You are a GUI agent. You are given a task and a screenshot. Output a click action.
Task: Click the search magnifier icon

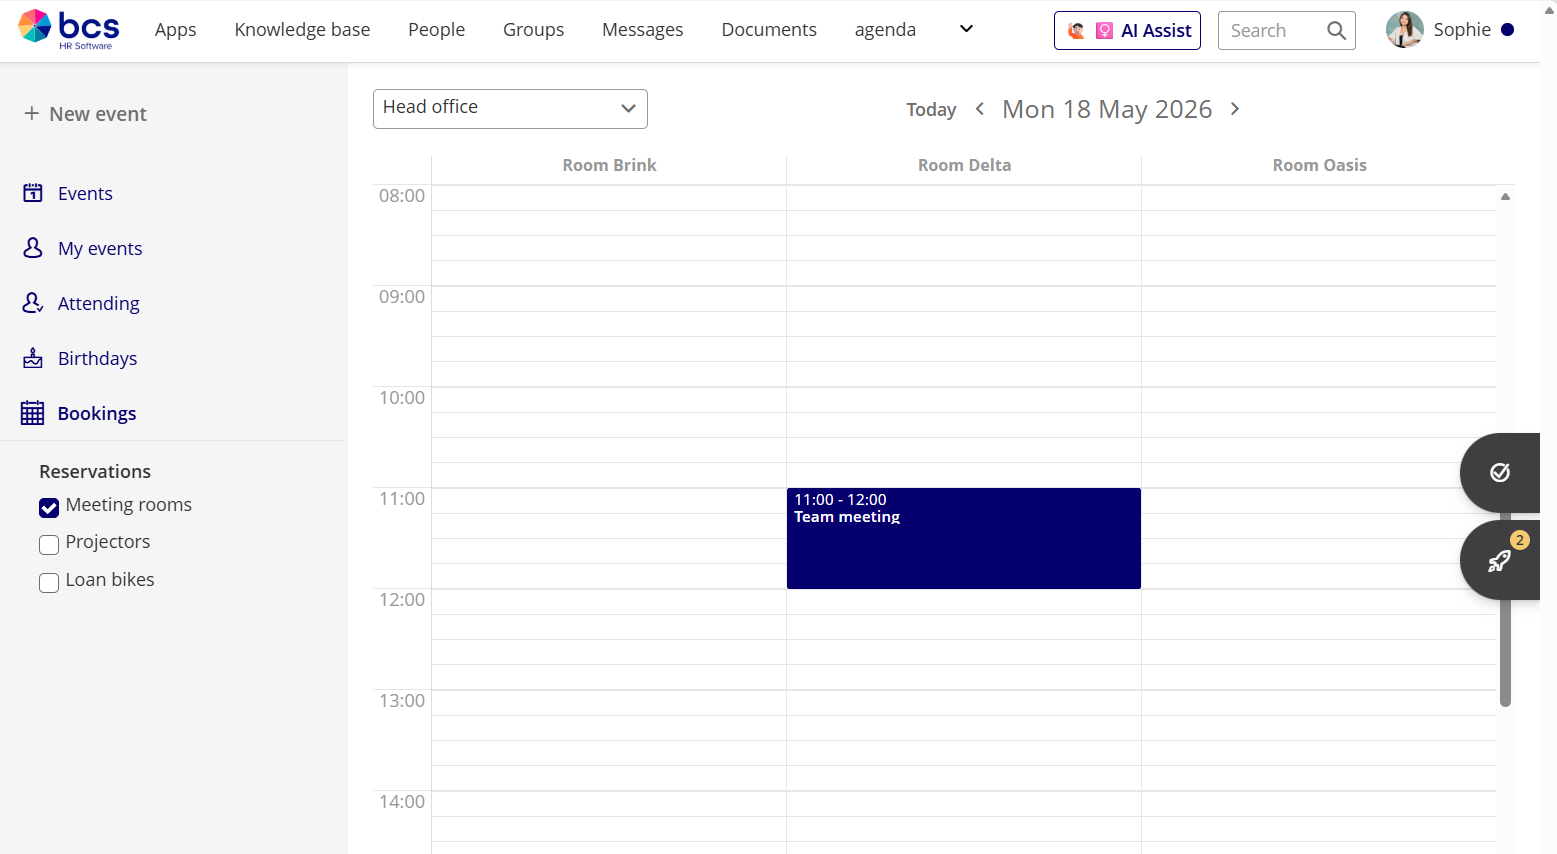click(1336, 31)
